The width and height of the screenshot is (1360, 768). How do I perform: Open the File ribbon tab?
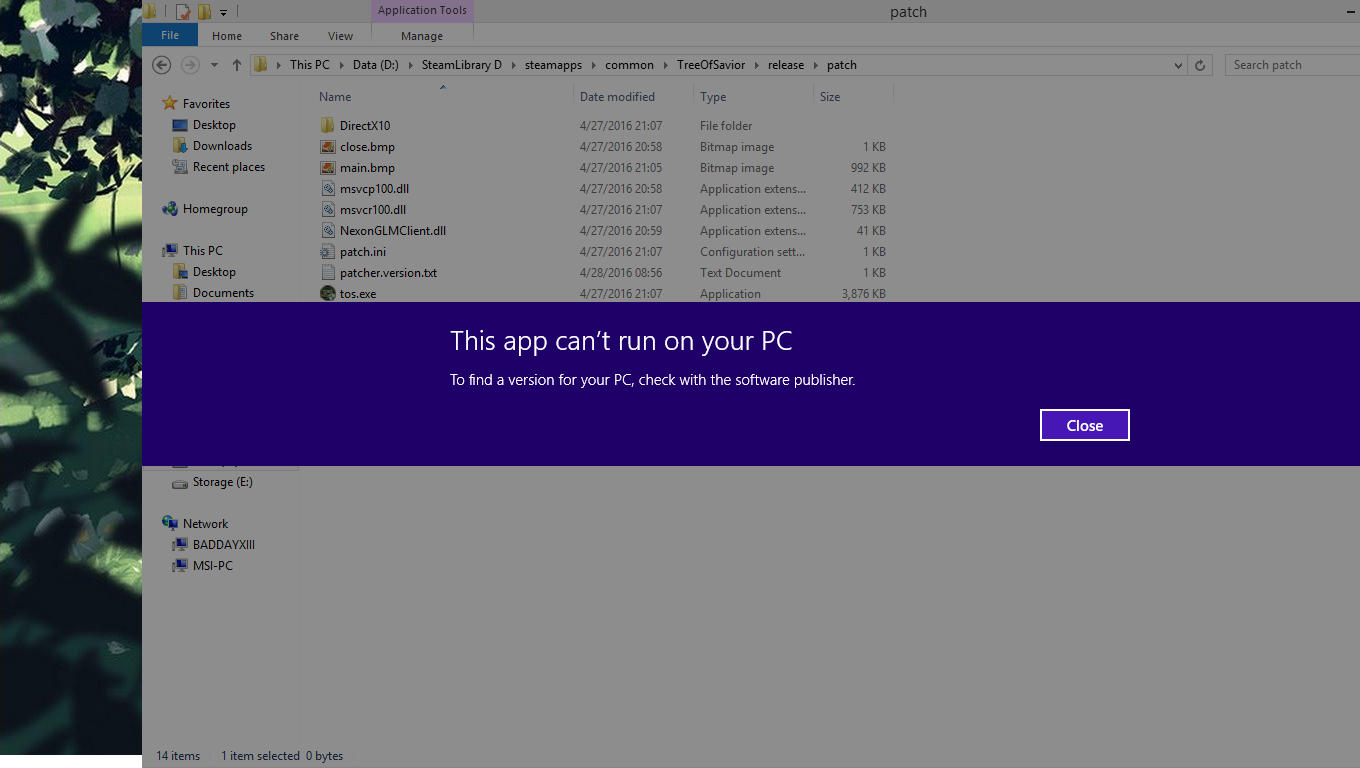pyautogui.click(x=170, y=36)
